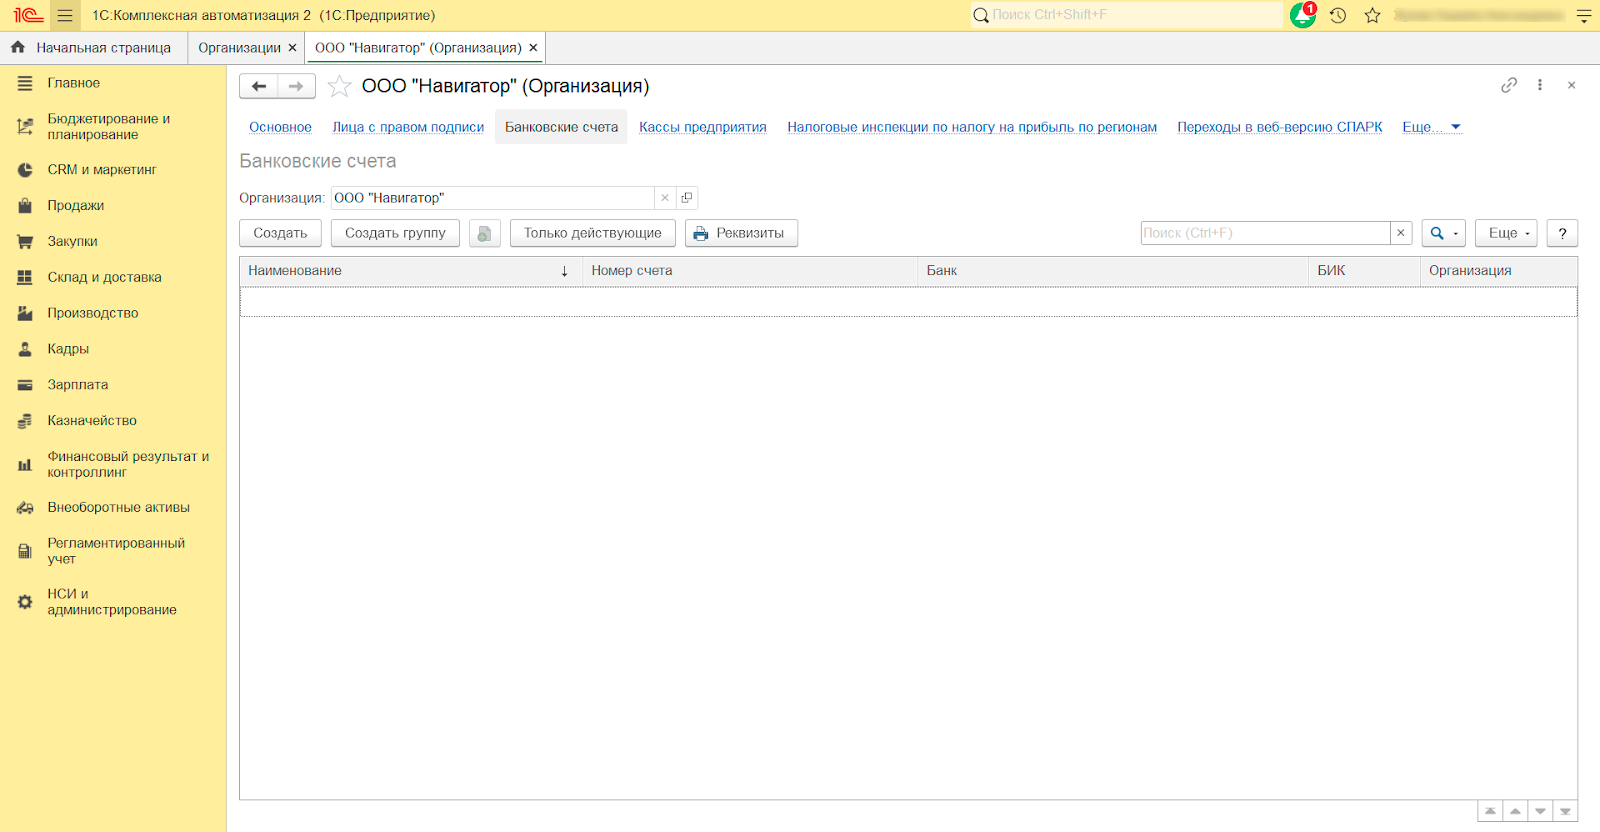Open the history clock icon

[x=1338, y=15]
